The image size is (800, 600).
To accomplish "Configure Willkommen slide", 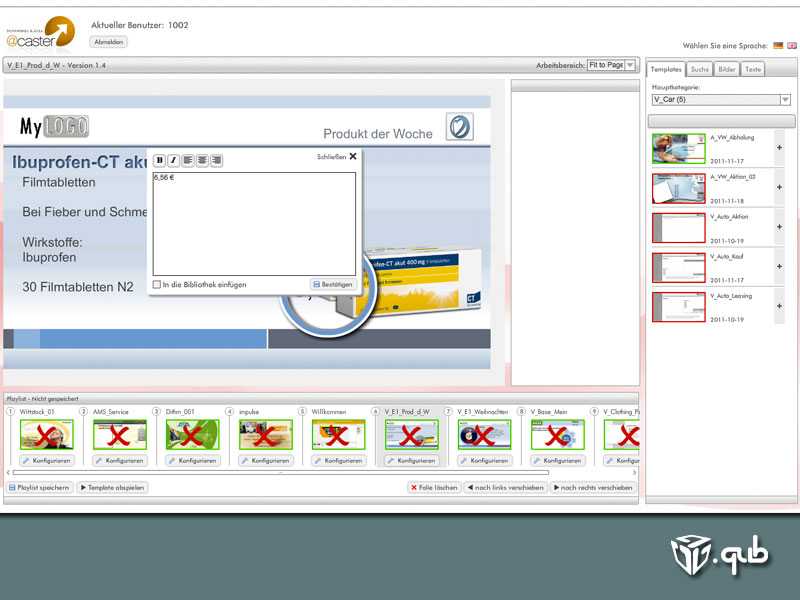I will (x=338, y=461).
